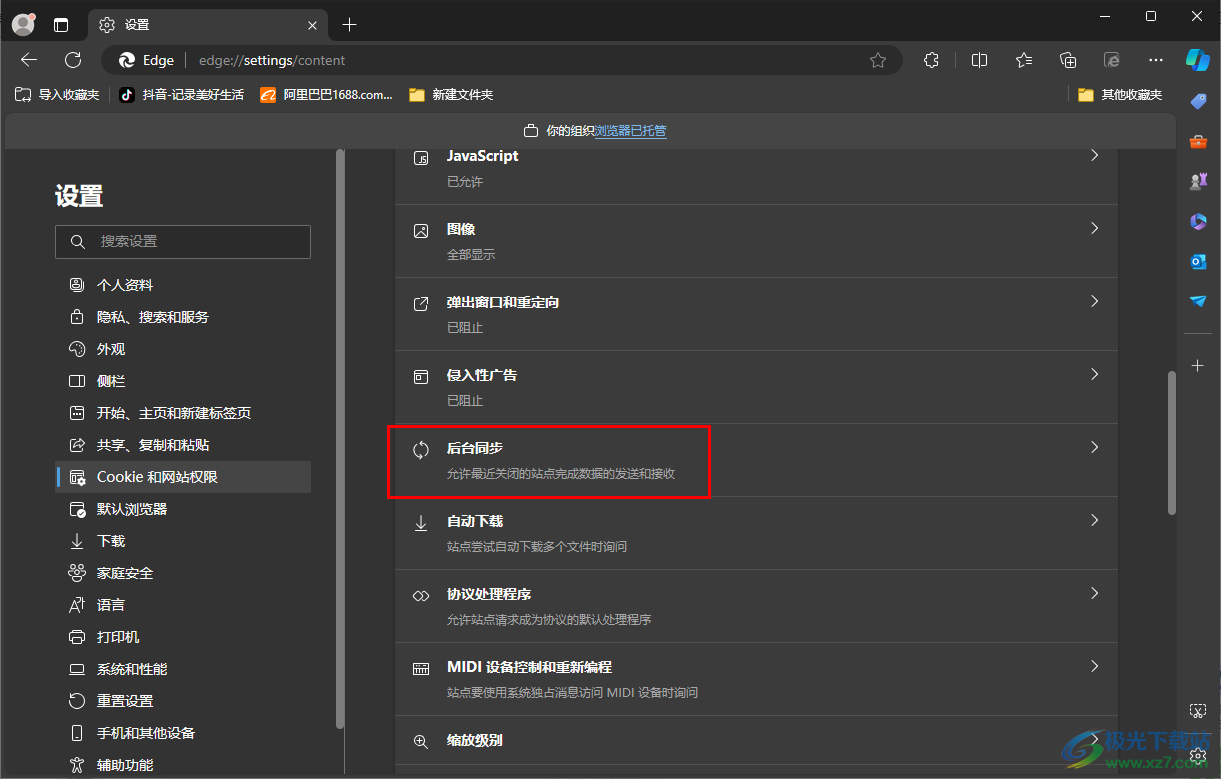Expand the 侵入性广告 chevron
1221x779 pixels.
[x=1094, y=375]
